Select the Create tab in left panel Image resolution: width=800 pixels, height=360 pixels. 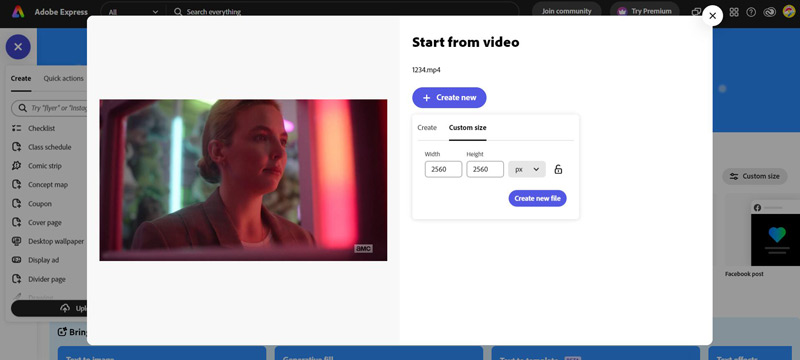(21, 79)
